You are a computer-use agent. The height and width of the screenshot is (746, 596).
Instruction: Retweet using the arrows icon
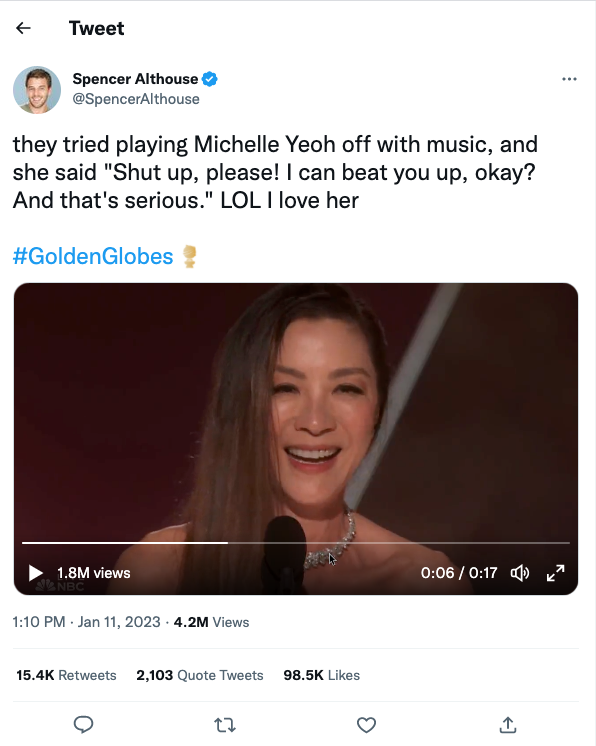pos(225,725)
